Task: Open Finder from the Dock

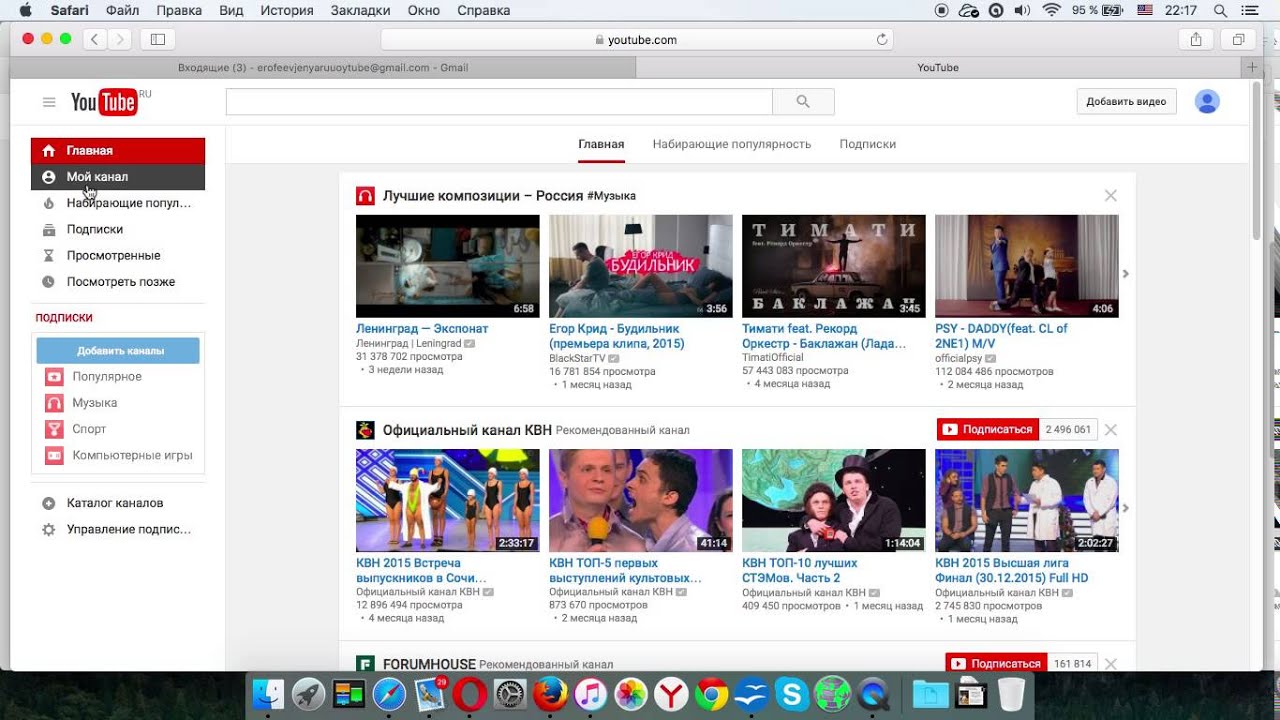Action: tap(268, 693)
